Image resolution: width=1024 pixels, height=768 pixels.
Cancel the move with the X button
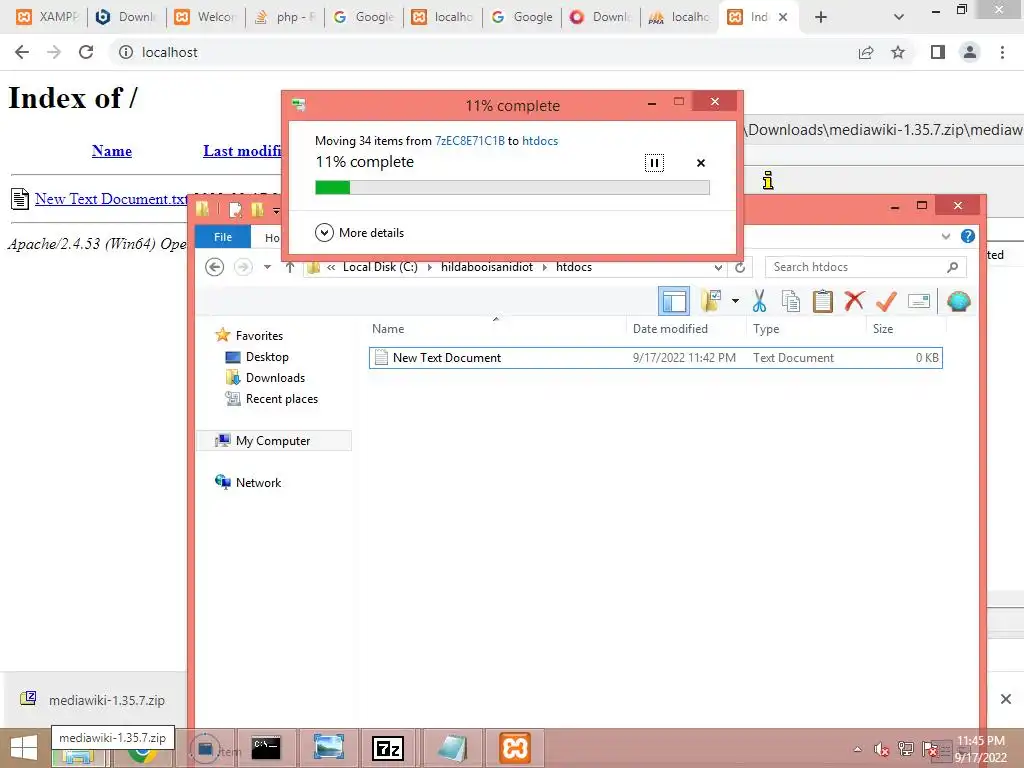(x=701, y=163)
